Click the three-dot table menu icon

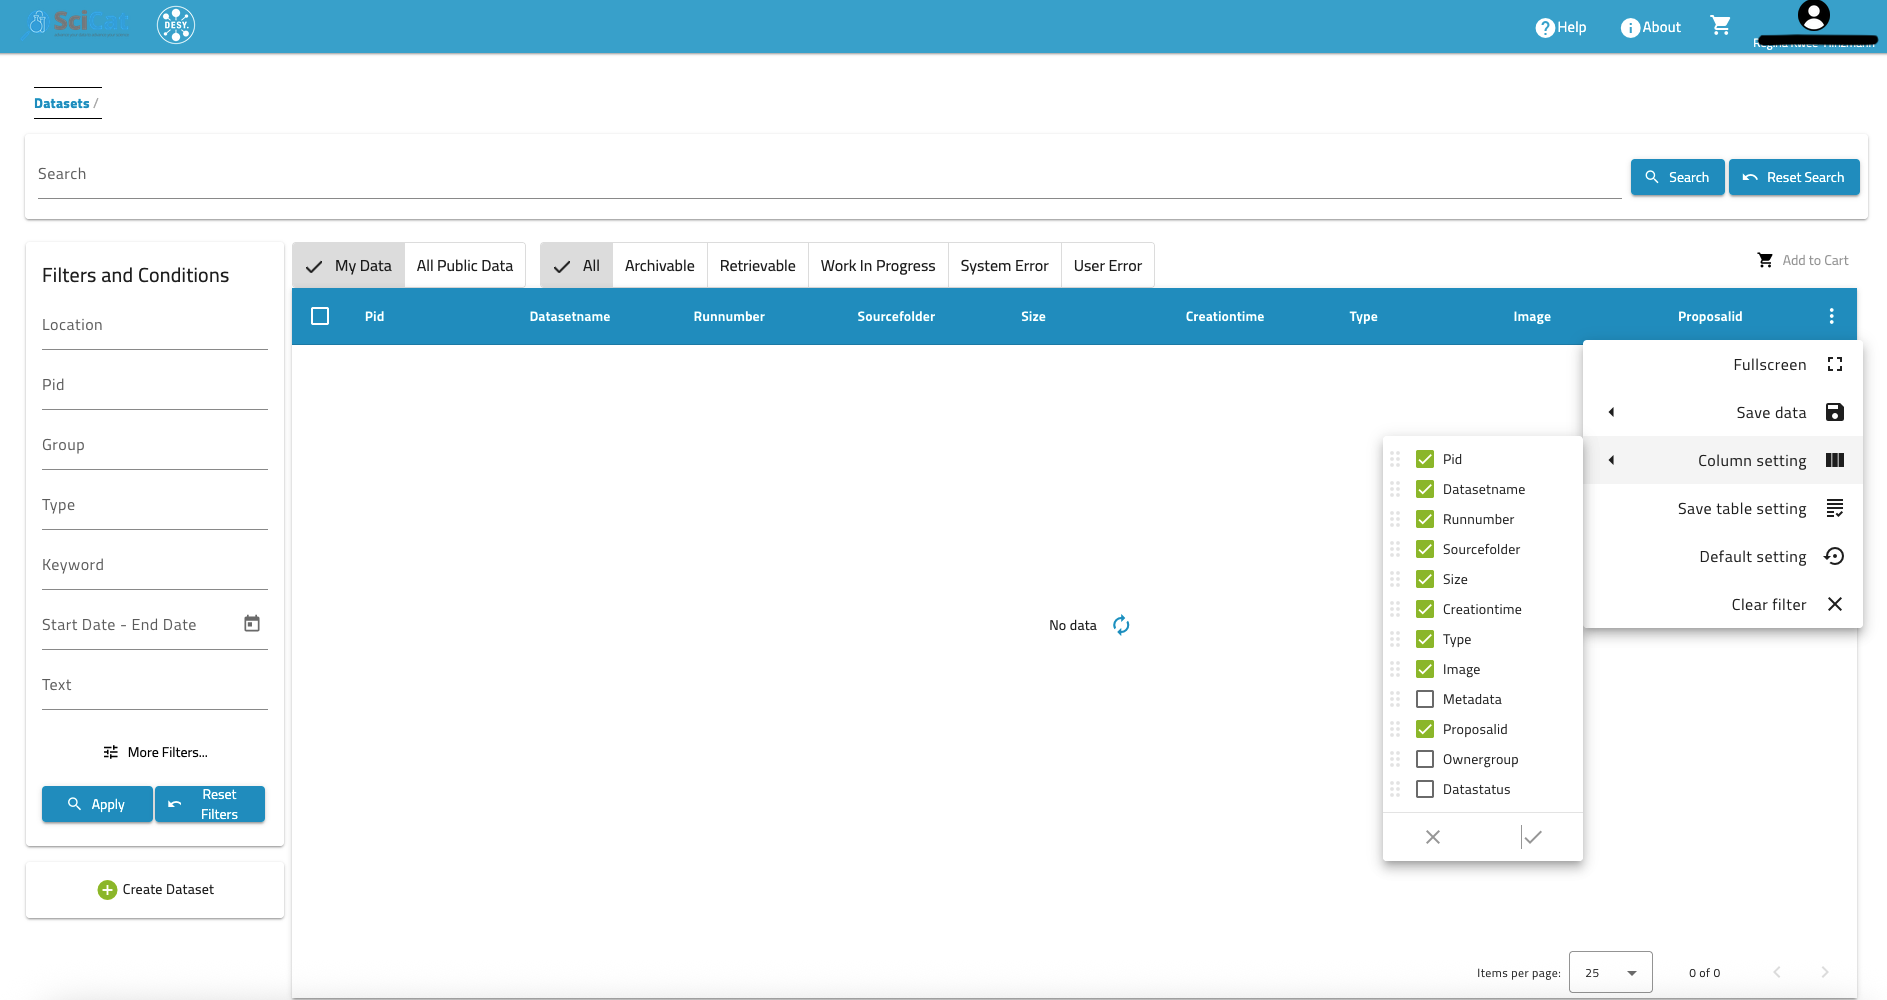coord(1831,316)
